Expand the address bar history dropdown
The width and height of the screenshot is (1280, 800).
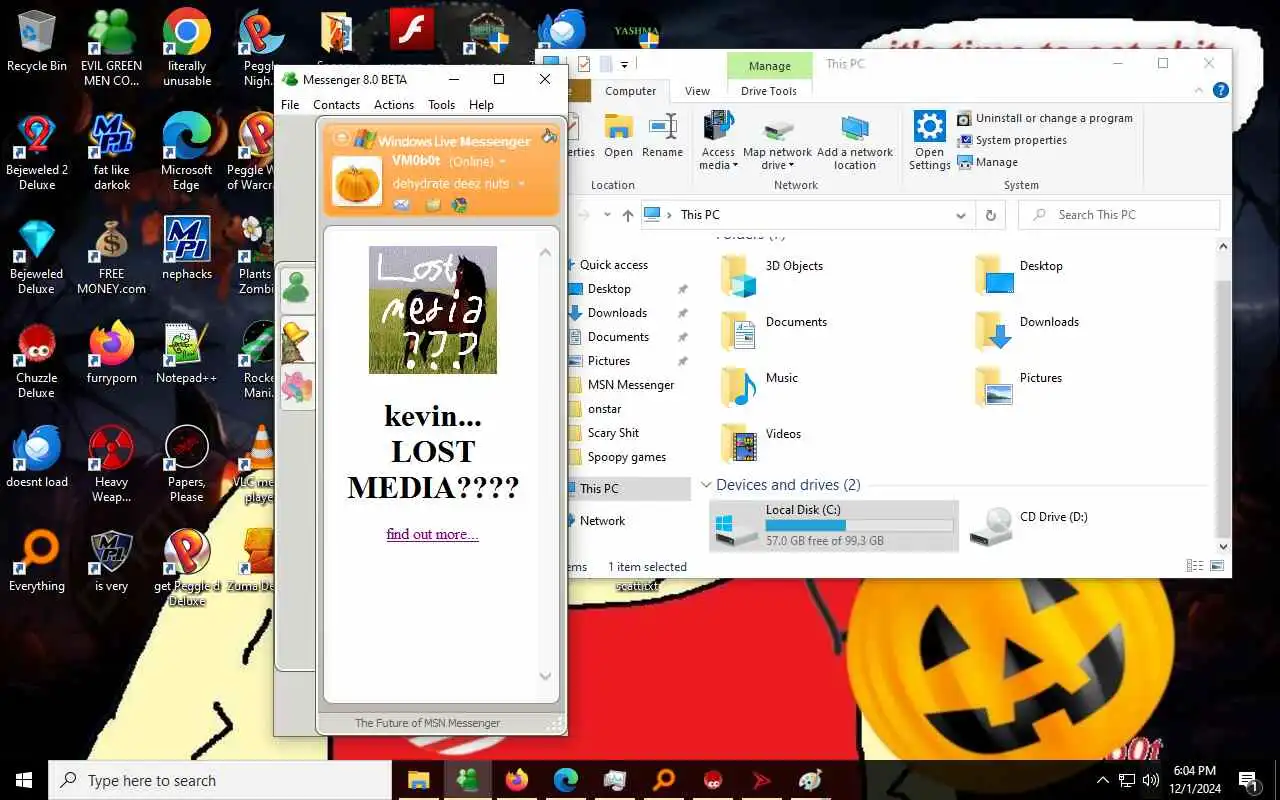961,215
